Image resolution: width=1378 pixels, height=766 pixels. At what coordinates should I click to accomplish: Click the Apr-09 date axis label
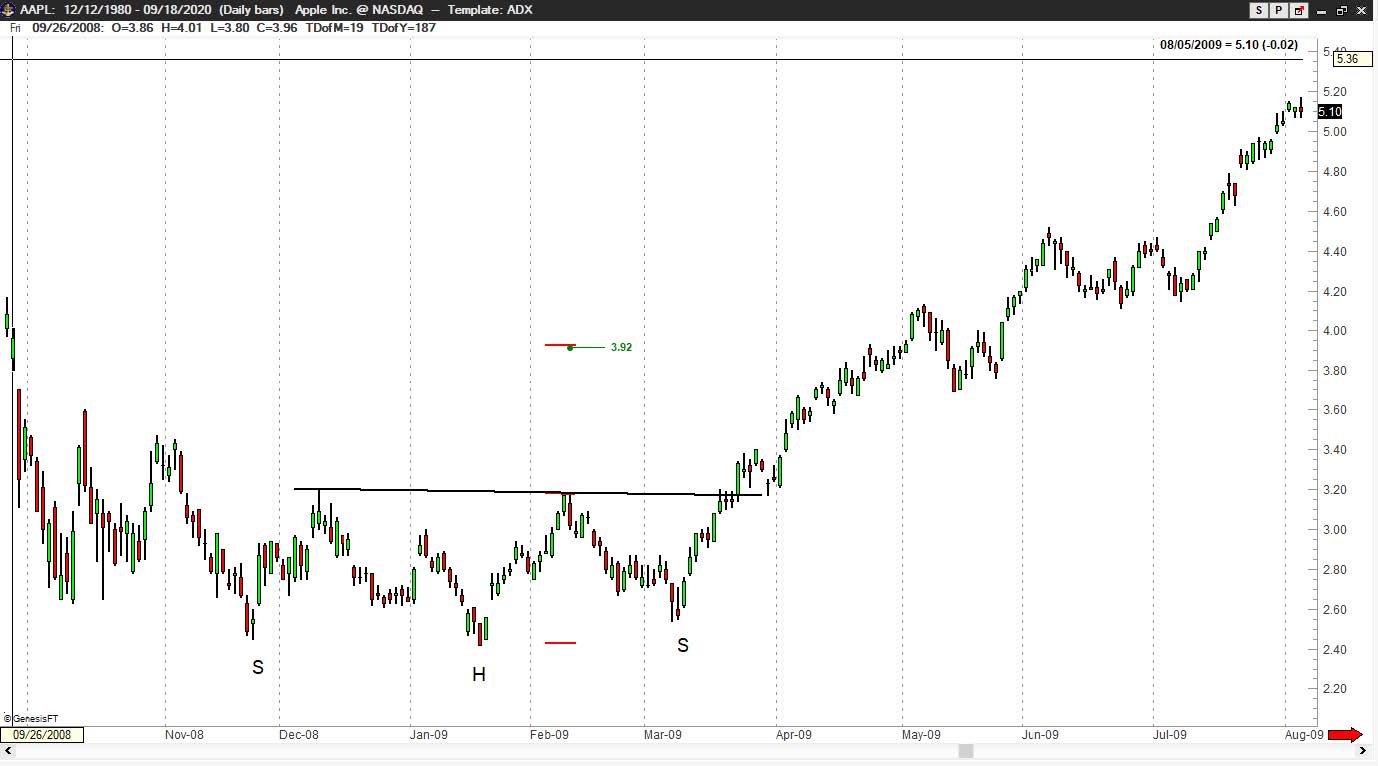(x=794, y=735)
